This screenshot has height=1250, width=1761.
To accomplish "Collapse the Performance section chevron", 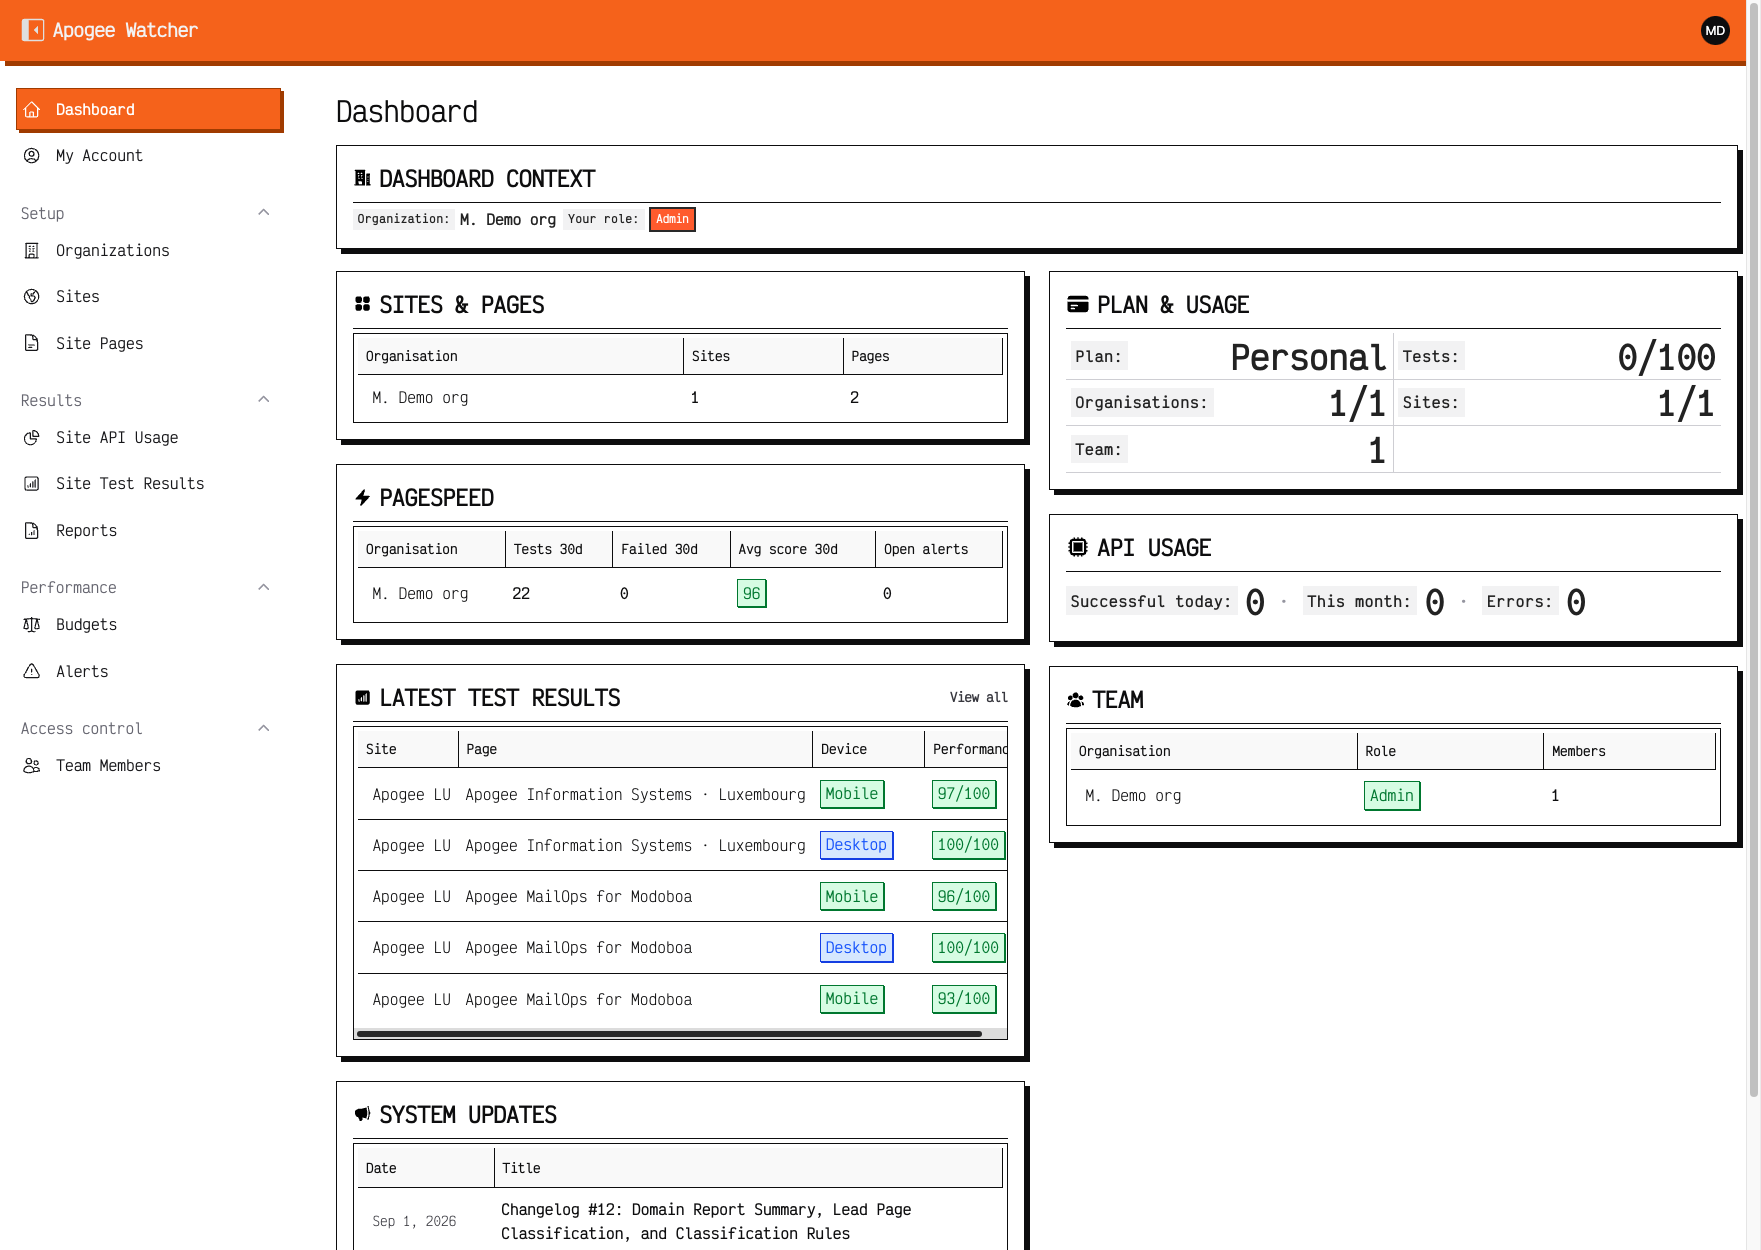I will pos(264,587).
